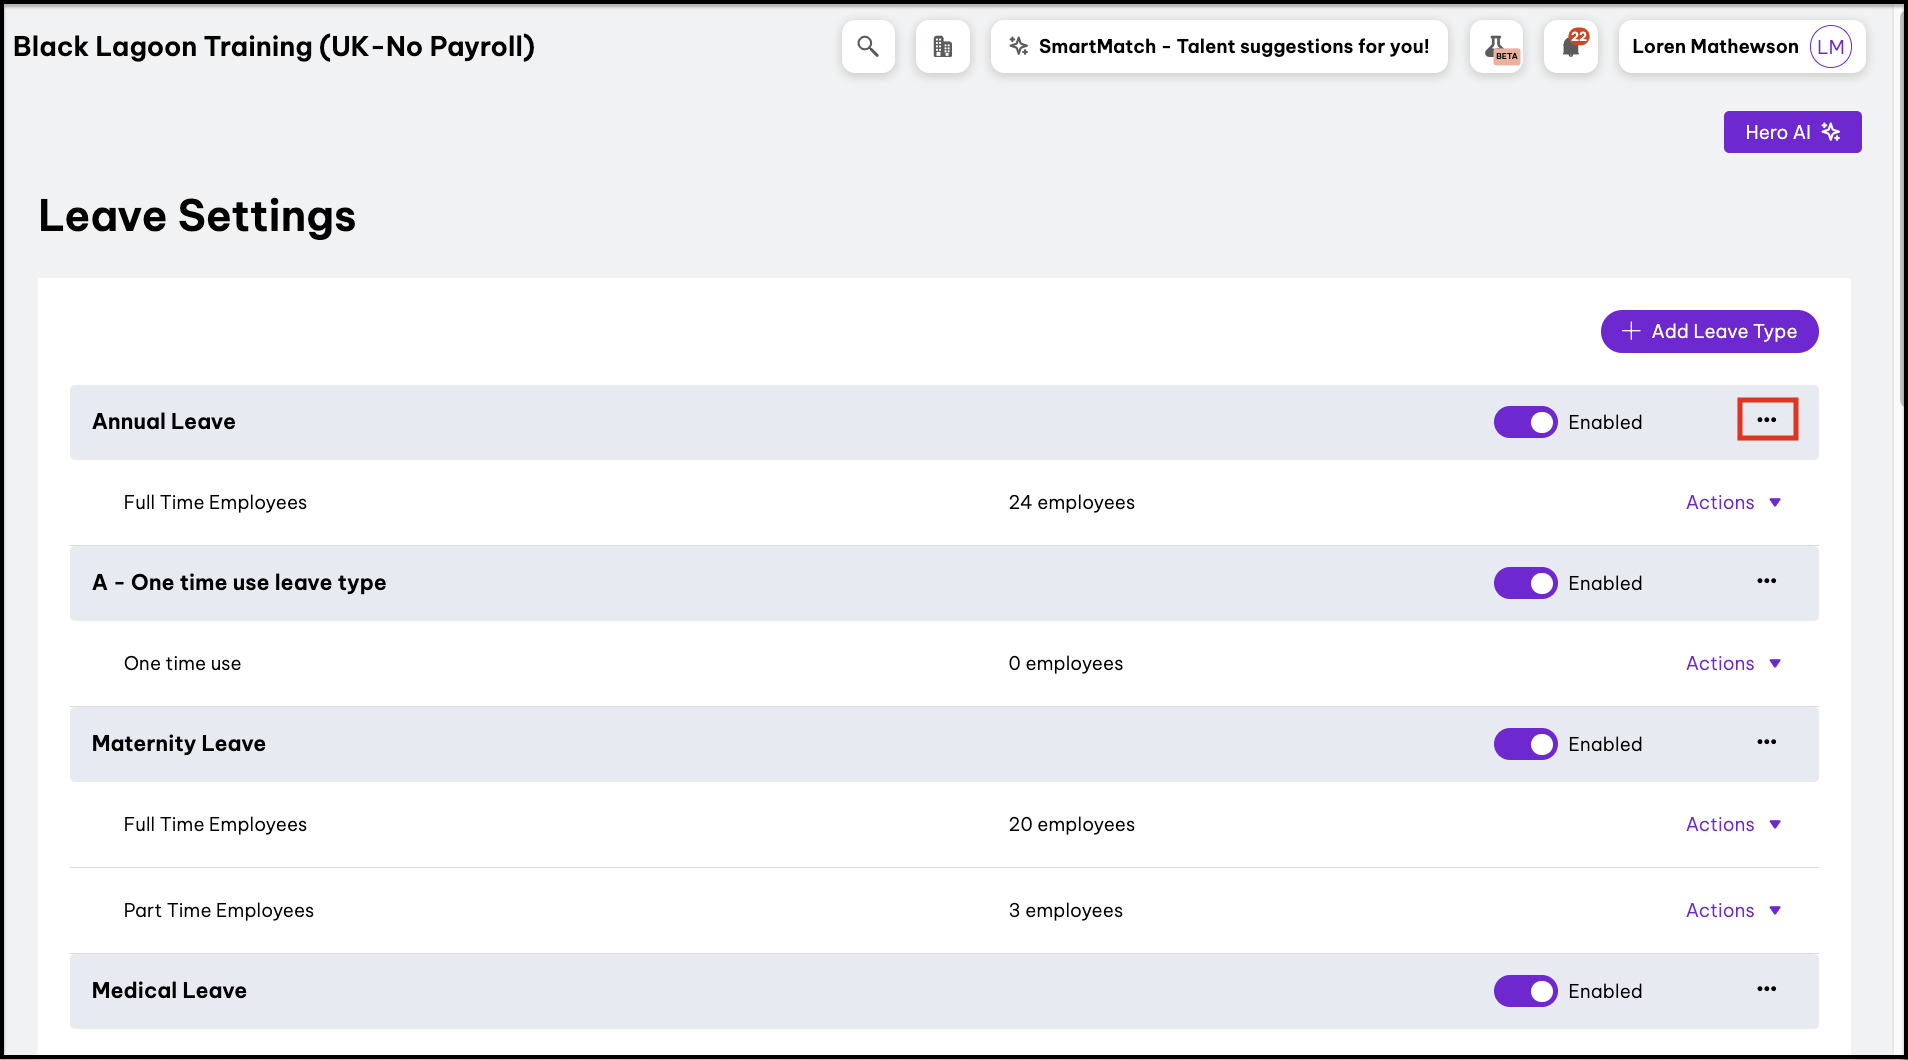Open the notifications bell

point(1570,47)
